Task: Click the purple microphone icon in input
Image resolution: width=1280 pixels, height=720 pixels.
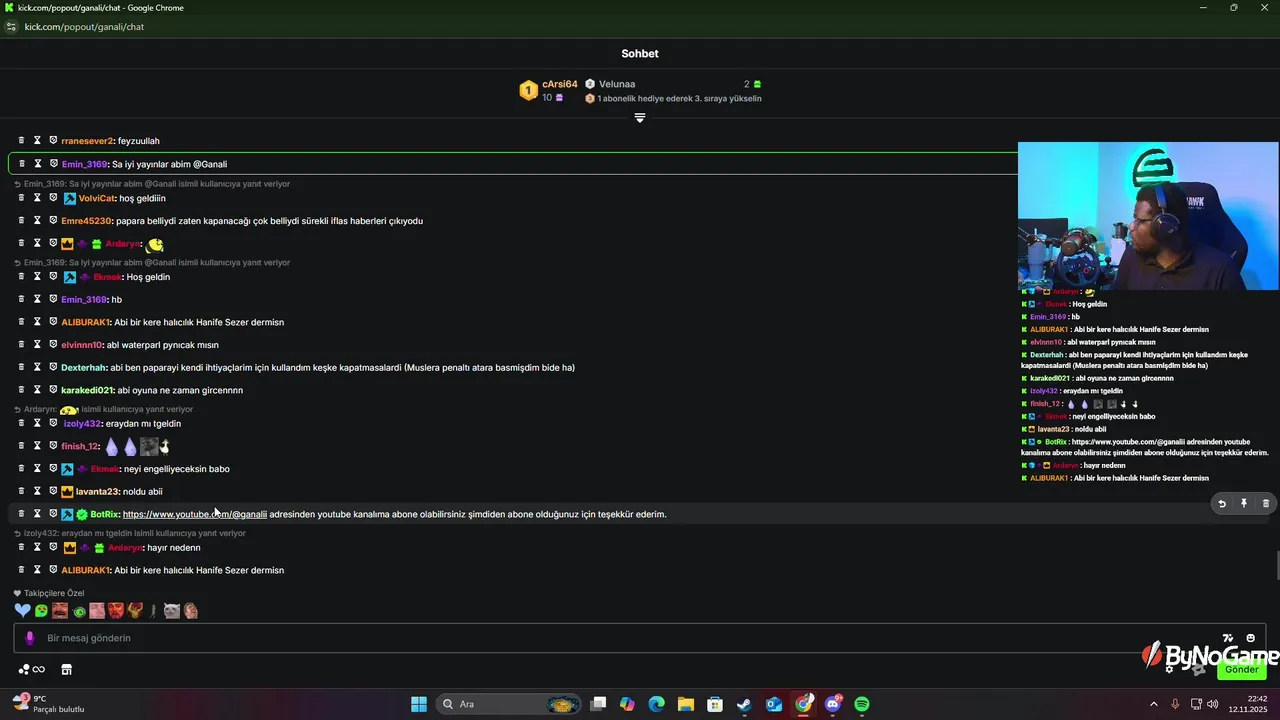Action: click(x=30, y=638)
